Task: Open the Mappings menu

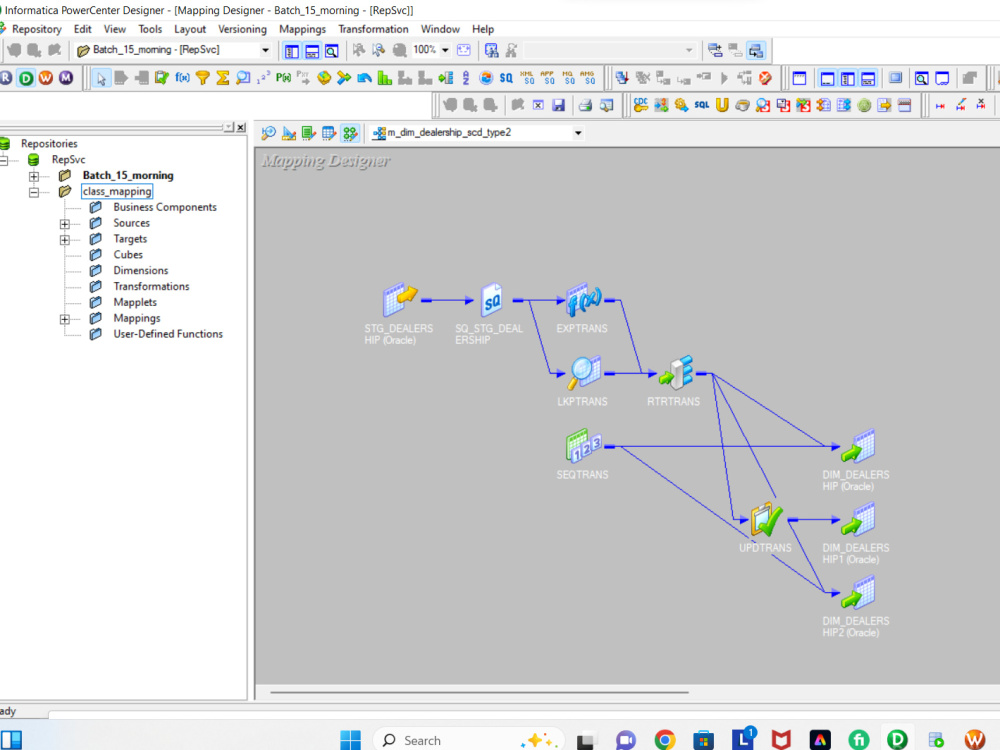Action: click(x=302, y=29)
